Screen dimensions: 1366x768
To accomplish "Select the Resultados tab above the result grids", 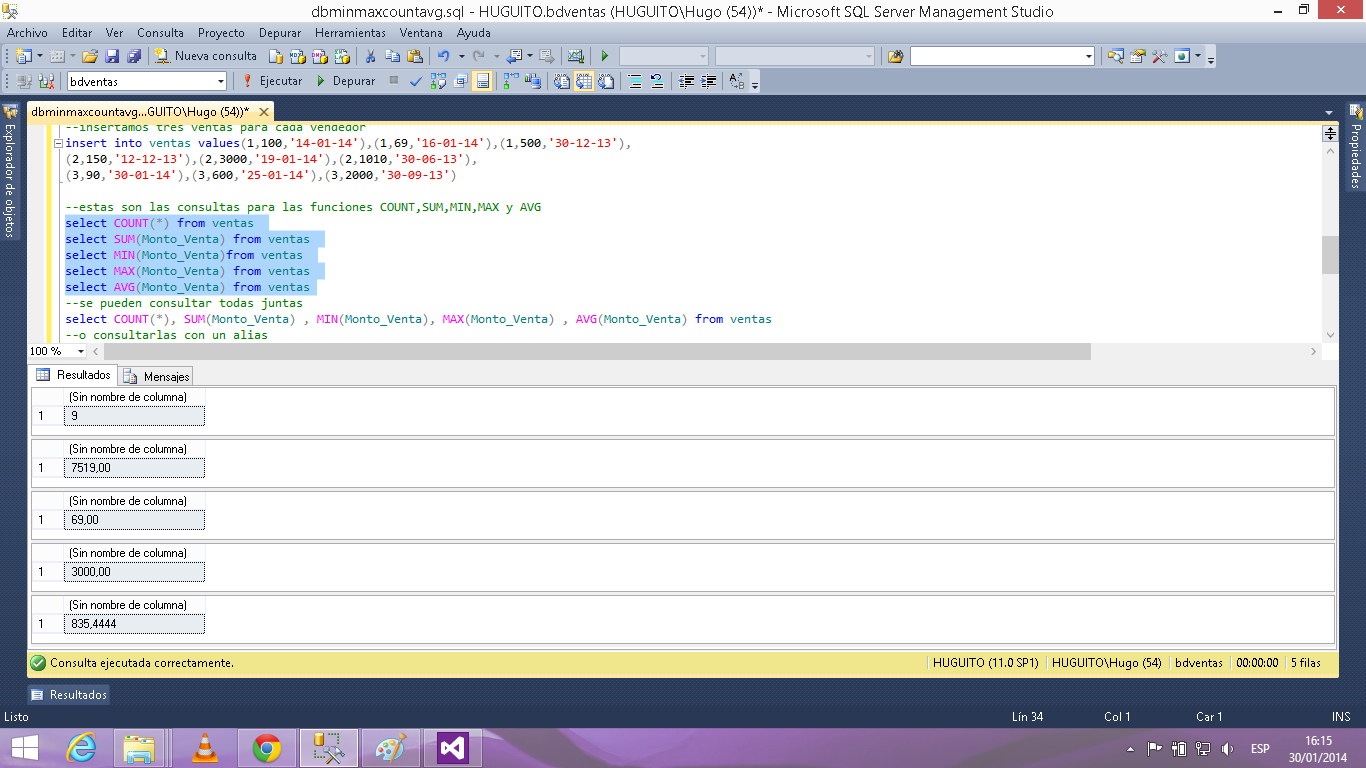I will [x=74, y=375].
